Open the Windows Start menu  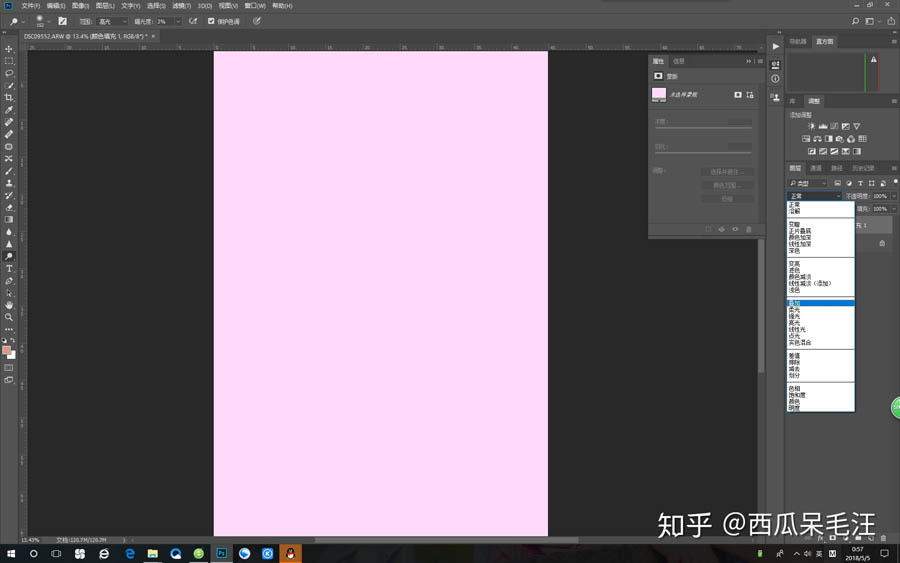(10, 553)
